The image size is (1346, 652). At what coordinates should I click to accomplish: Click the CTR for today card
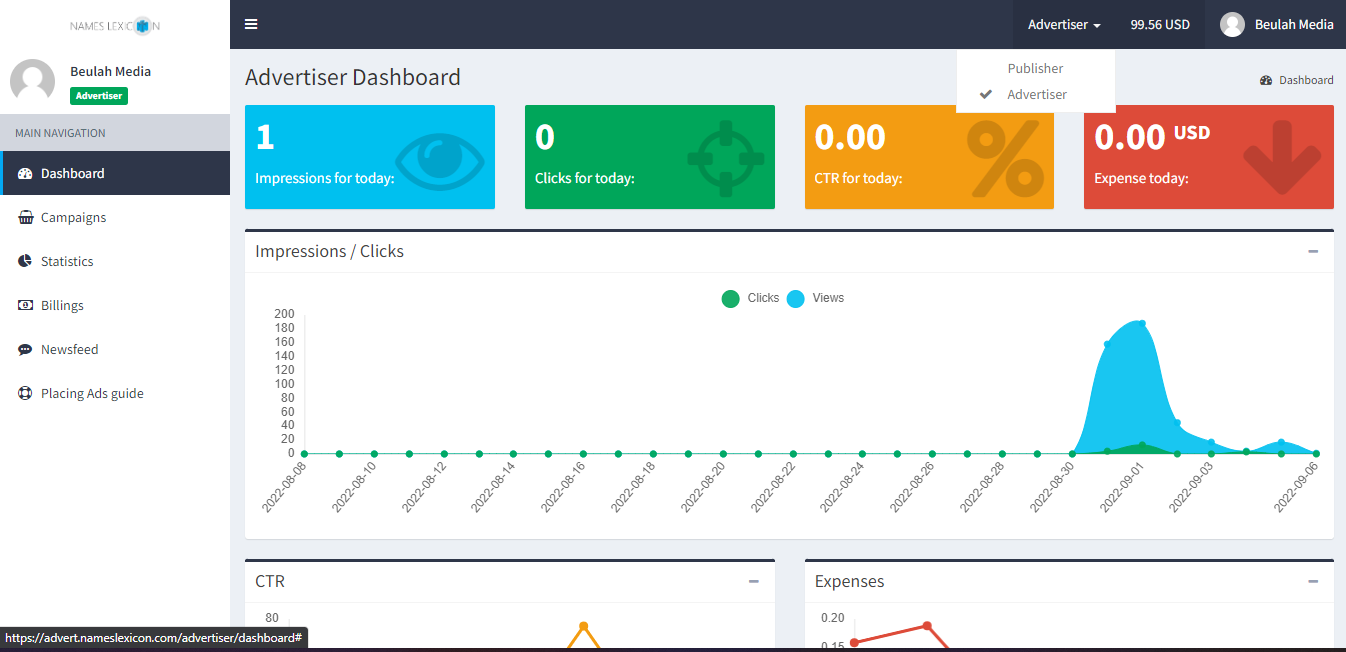click(929, 157)
